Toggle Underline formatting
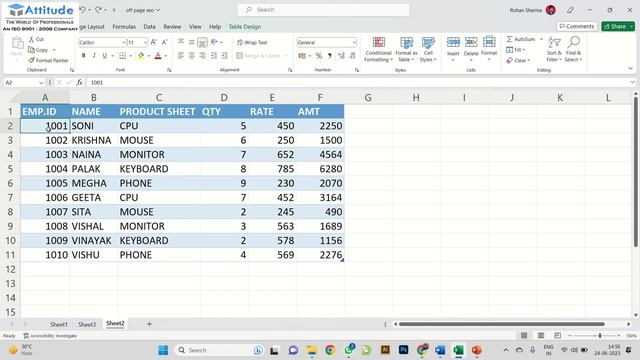 click(x=104, y=56)
